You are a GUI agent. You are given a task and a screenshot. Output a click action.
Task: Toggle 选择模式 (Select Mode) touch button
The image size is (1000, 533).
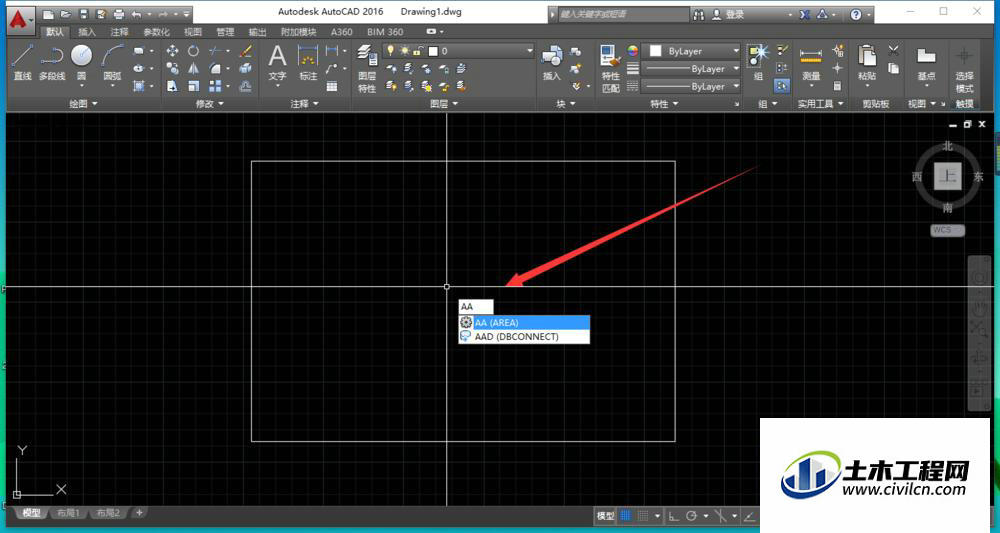pyautogui.click(x=964, y=69)
